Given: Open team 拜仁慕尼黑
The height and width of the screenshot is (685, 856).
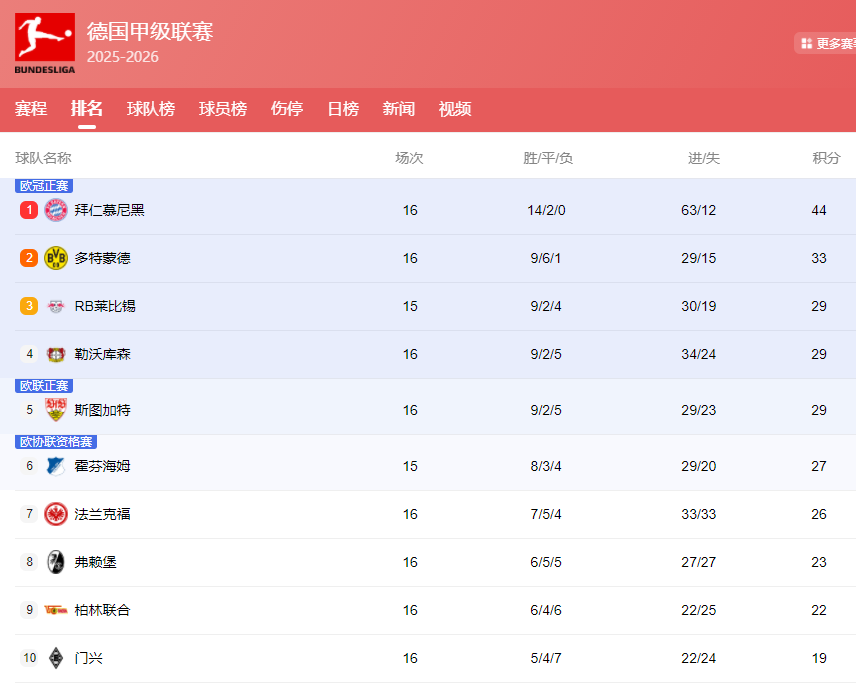Looking at the screenshot, I should click(109, 210).
